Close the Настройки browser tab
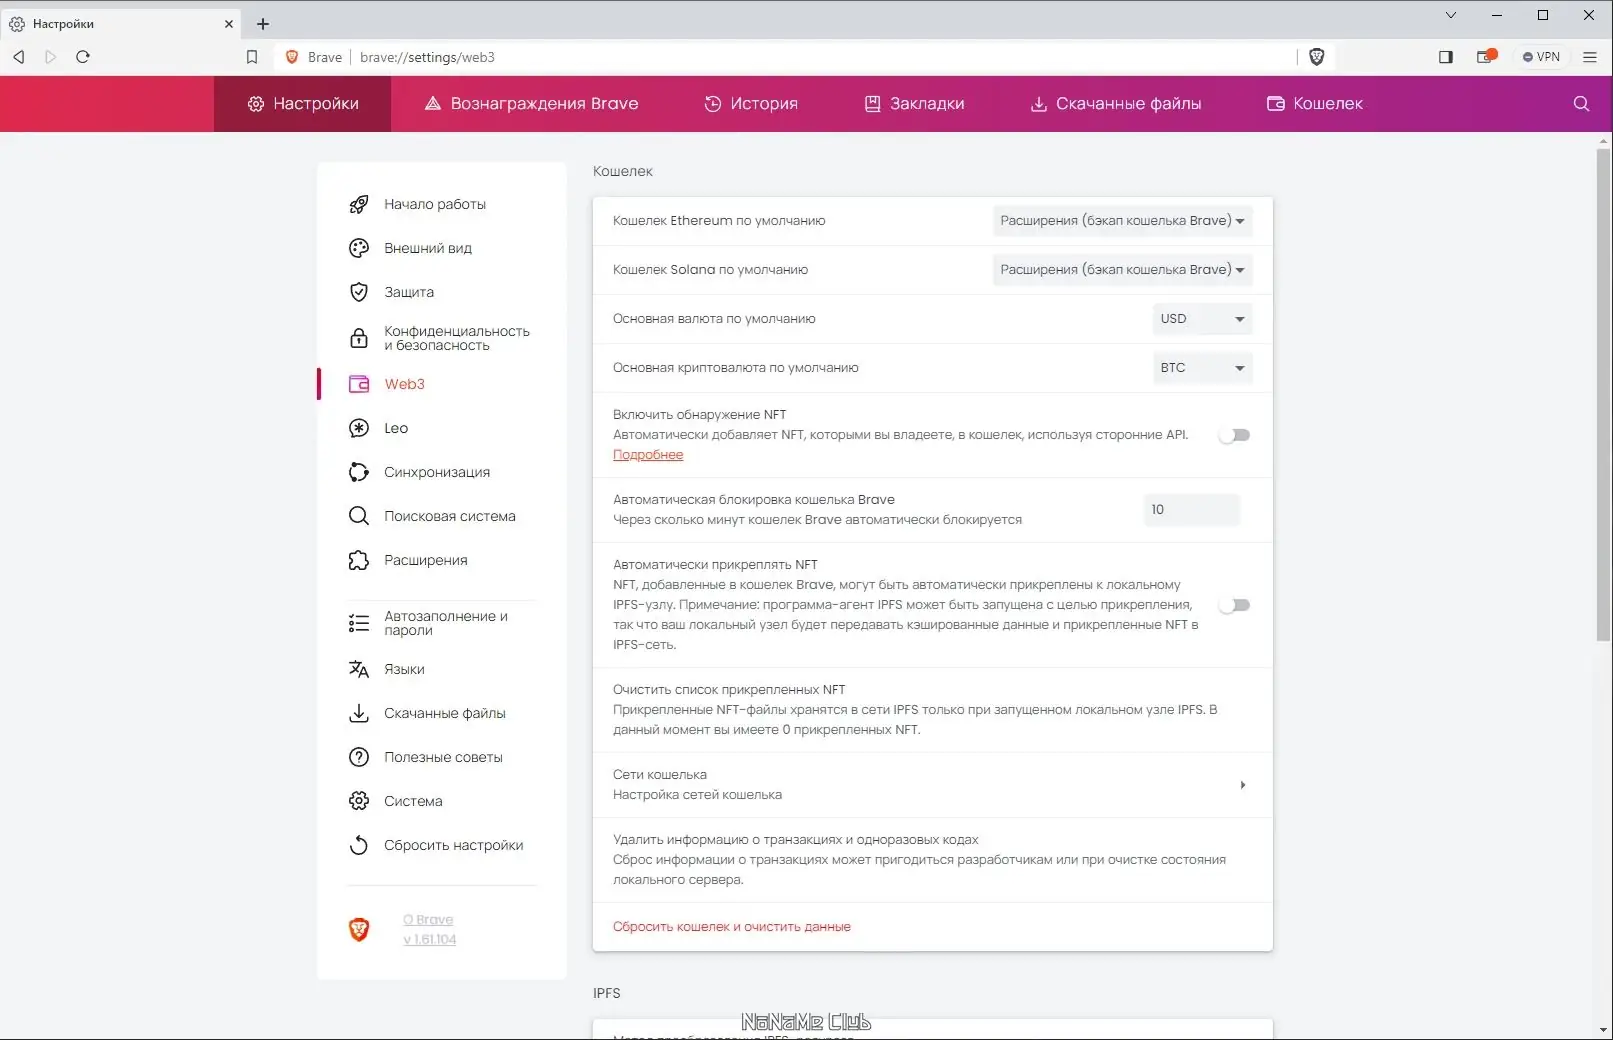 pos(229,24)
